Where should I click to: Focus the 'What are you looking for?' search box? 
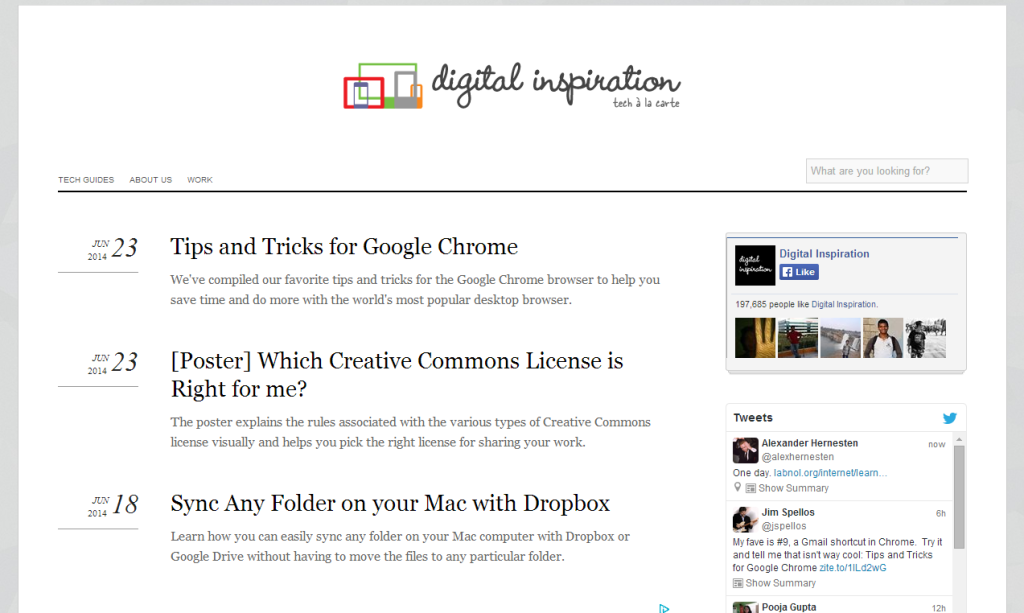[887, 171]
